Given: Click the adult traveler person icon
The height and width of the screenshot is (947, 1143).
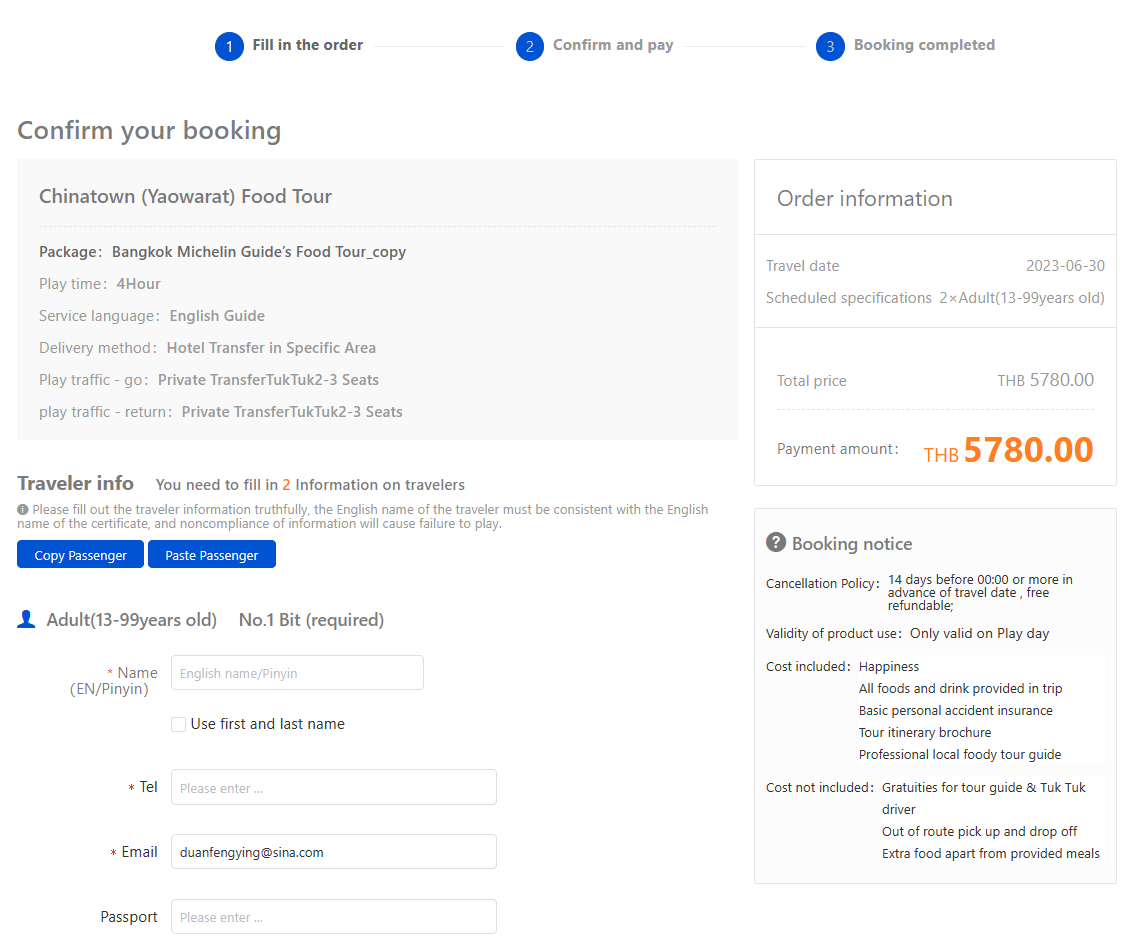Looking at the screenshot, I should coord(27,620).
